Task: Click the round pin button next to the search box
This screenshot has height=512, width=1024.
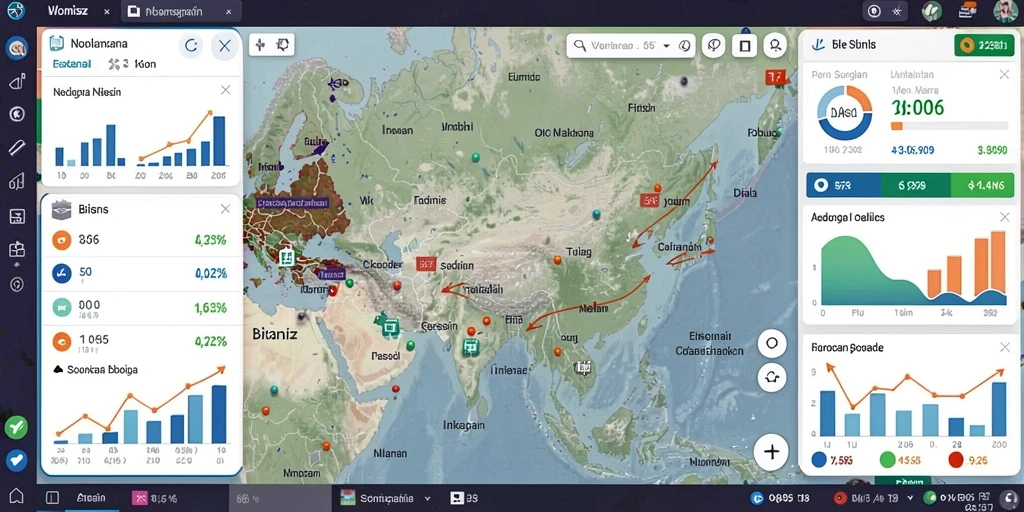Action: pos(714,46)
